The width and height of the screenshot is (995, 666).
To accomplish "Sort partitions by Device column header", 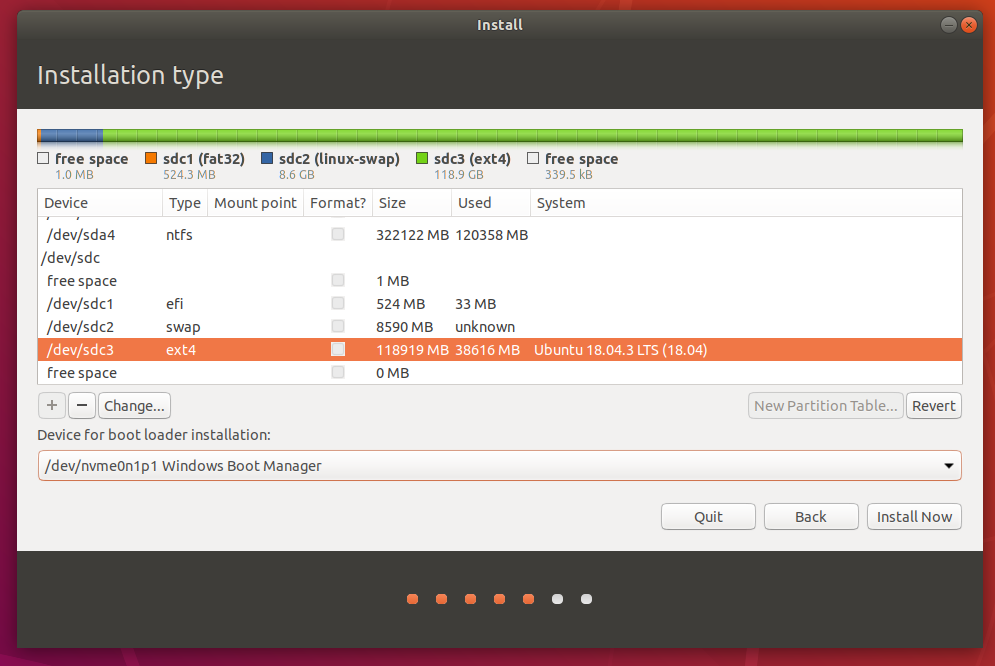I will point(99,203).
